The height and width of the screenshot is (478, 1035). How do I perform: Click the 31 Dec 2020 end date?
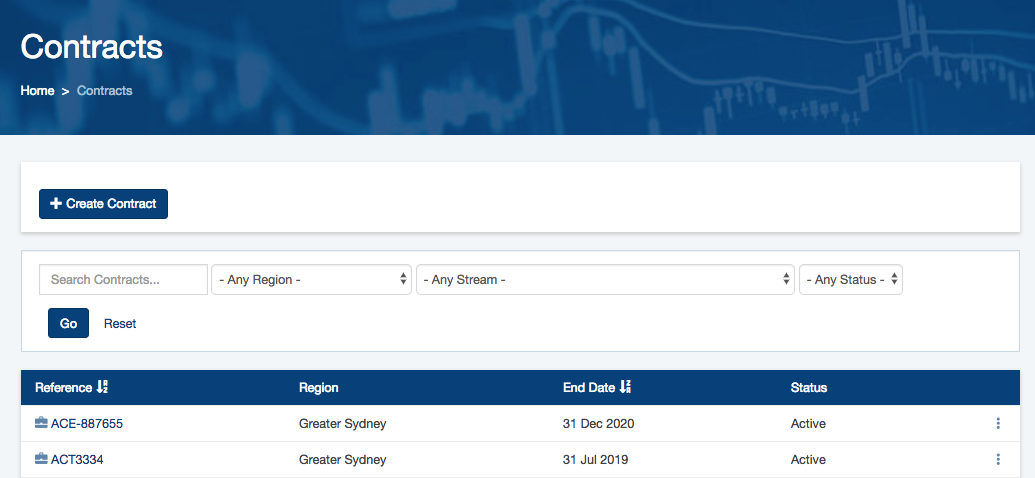tap(599, 423)
